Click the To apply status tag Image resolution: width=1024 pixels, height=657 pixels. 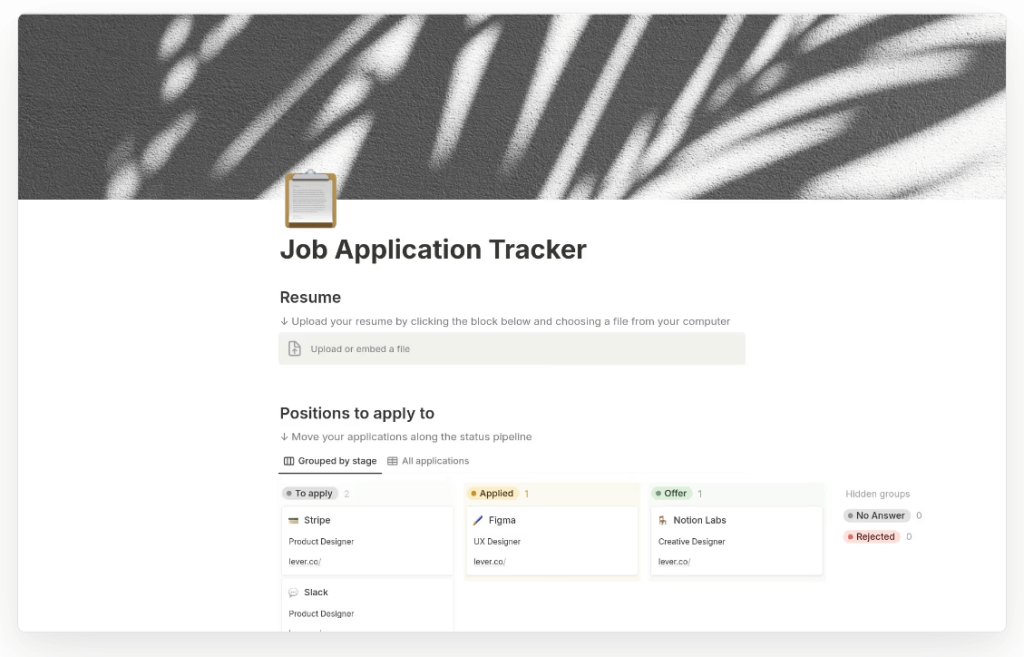click(310, 494)
